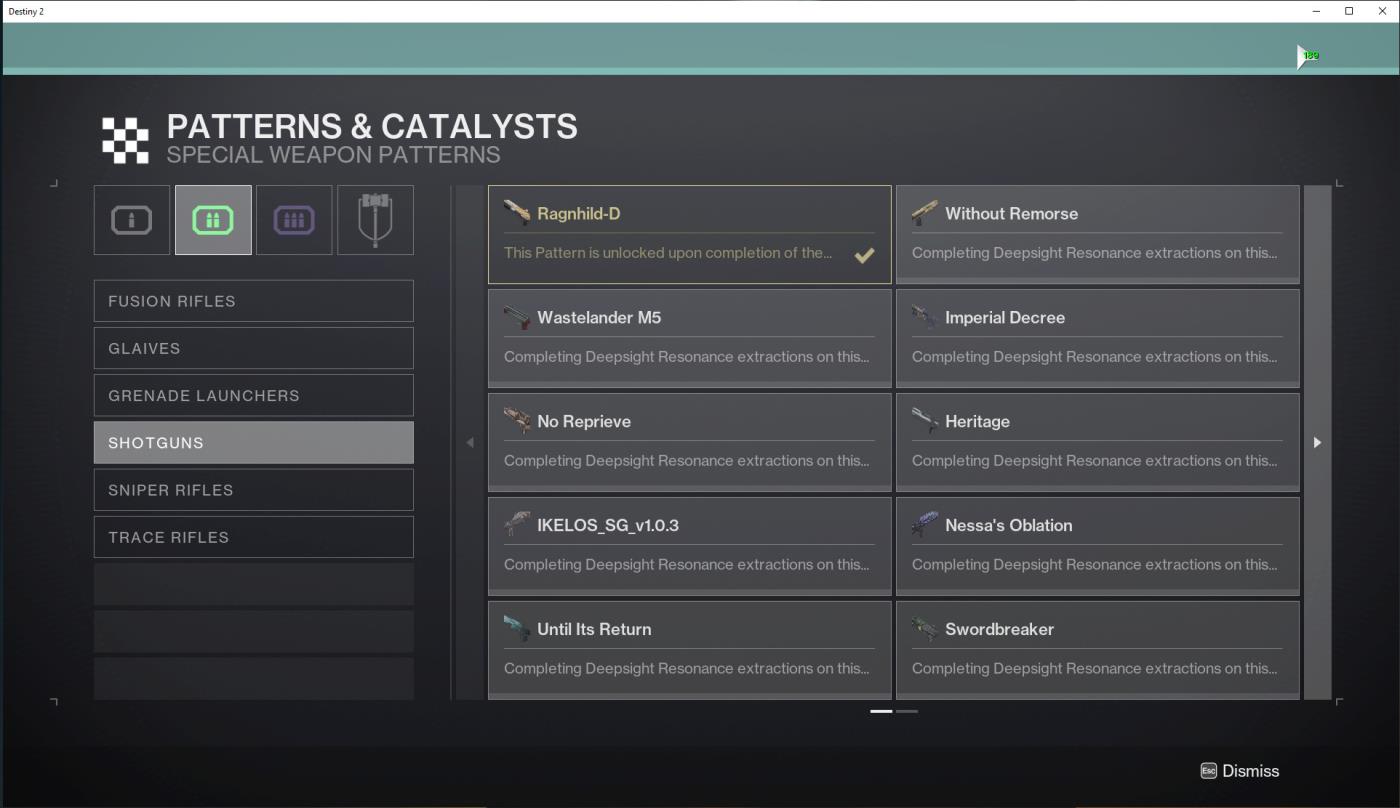This screenshot has width=1400, height=808.
Task: Open the Trace Rifles category
Action: (254, 537)
